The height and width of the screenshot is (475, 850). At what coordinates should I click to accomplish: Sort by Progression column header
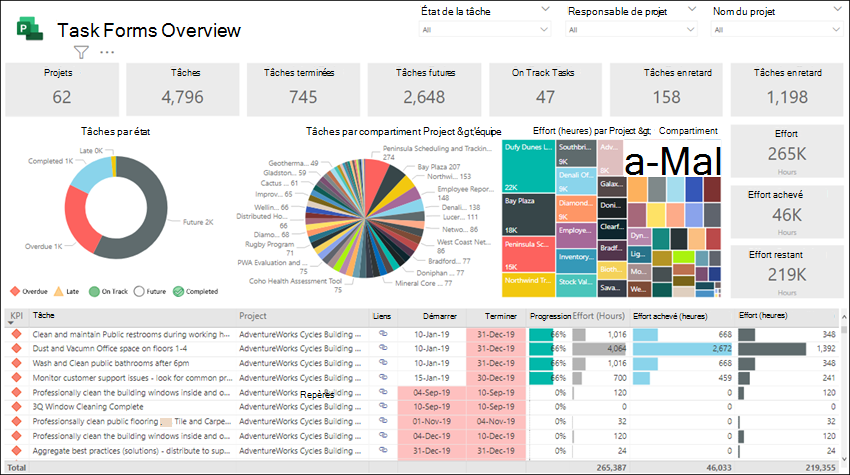(550, 316)
